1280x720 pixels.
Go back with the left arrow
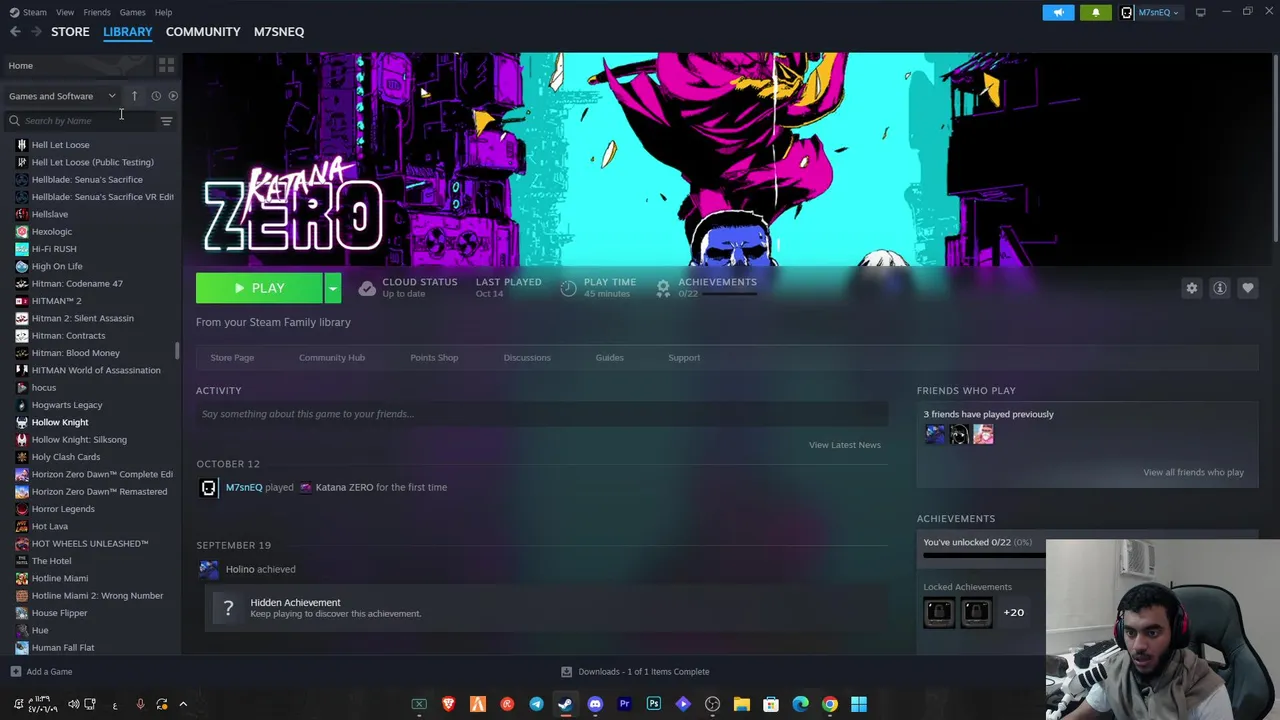(x=15, y=32)
